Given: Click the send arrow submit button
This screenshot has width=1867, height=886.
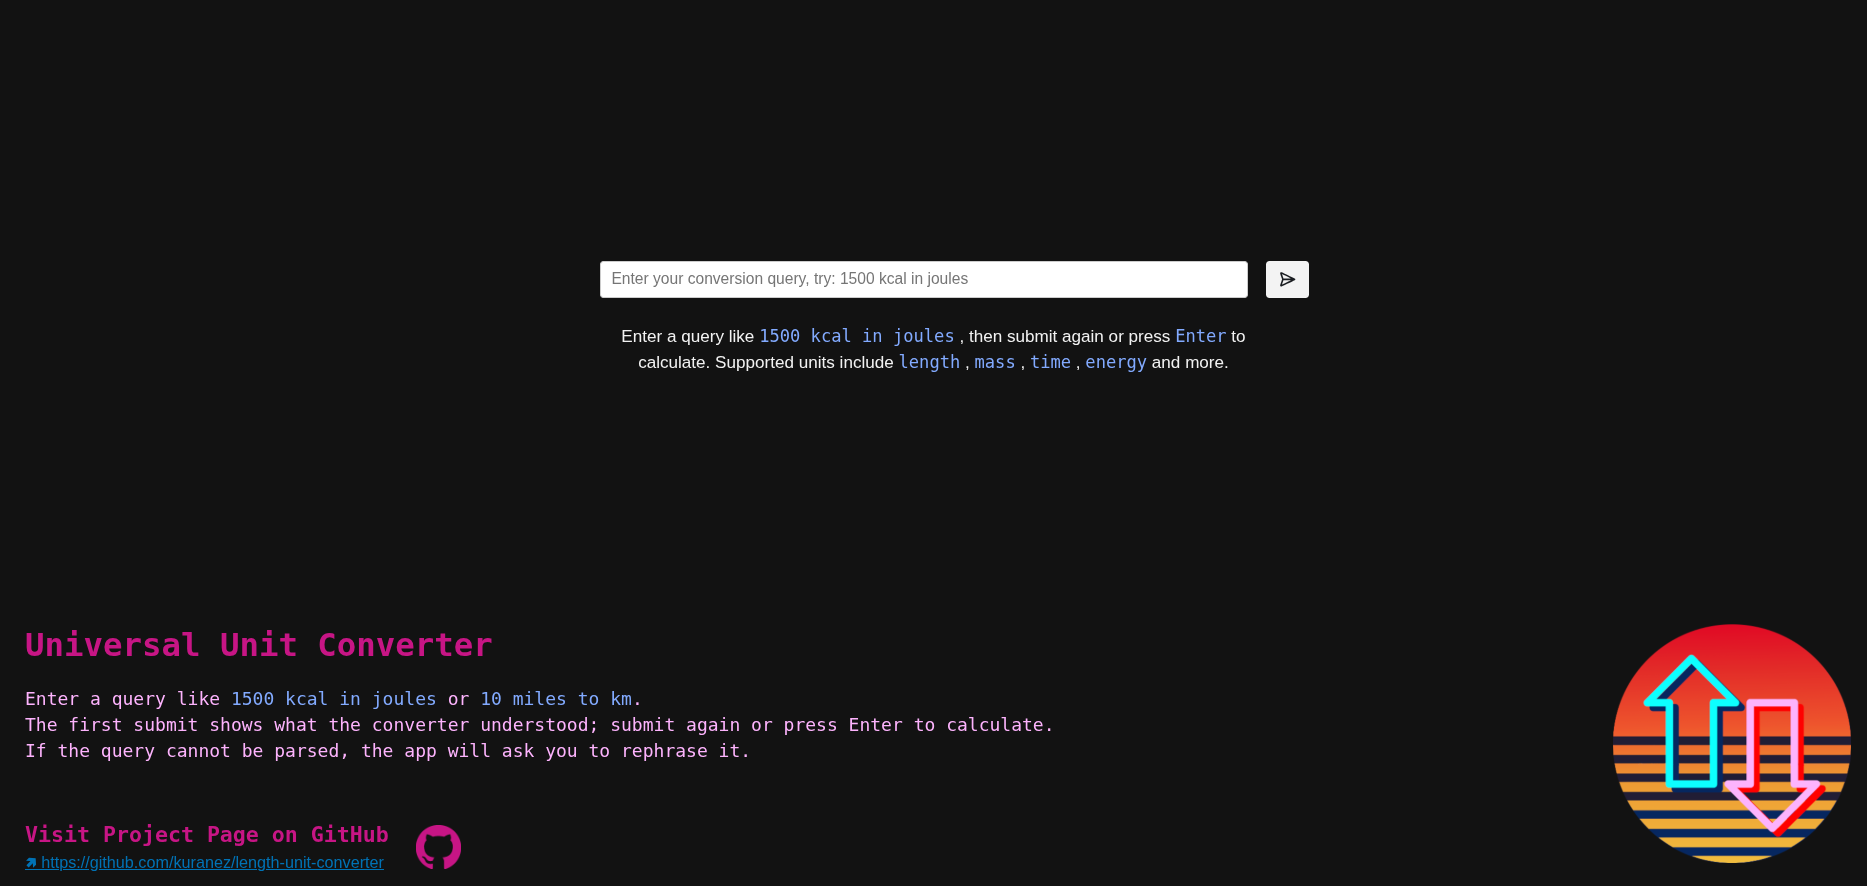Looking at the screenshot, I should pos(1287,279).
